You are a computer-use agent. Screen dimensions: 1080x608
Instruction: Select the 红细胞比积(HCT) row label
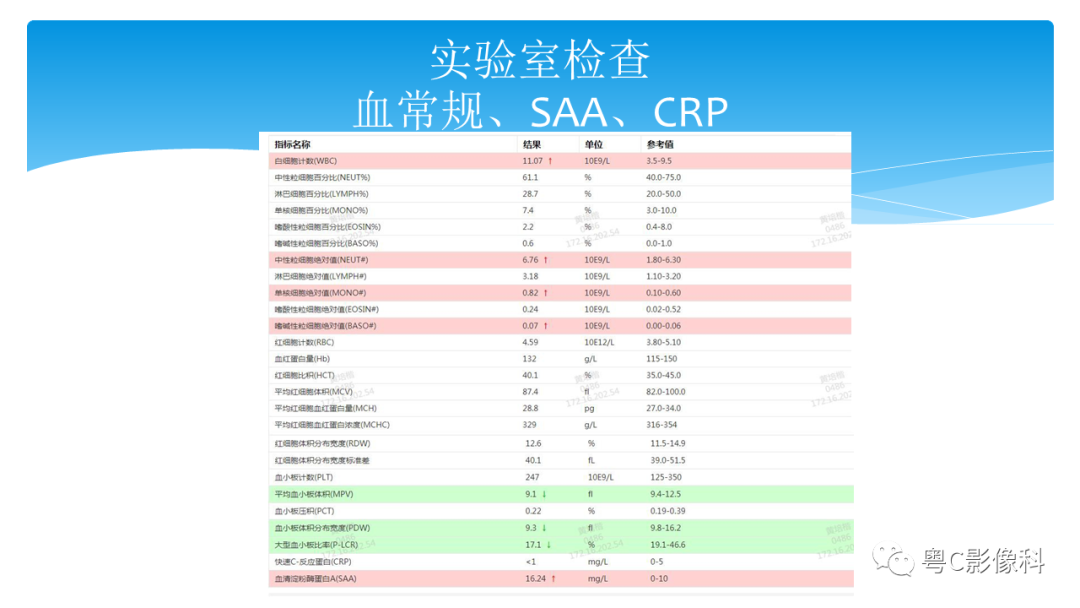304,376
